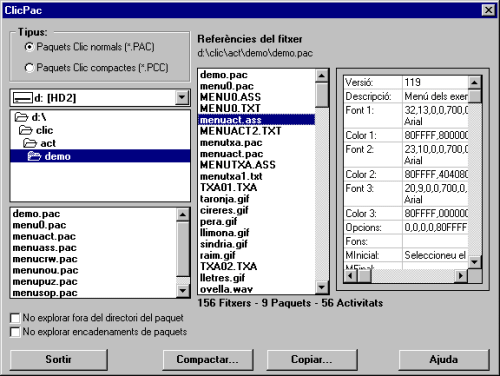Click the properties grid scroll-right arrow

pos(461,276)
